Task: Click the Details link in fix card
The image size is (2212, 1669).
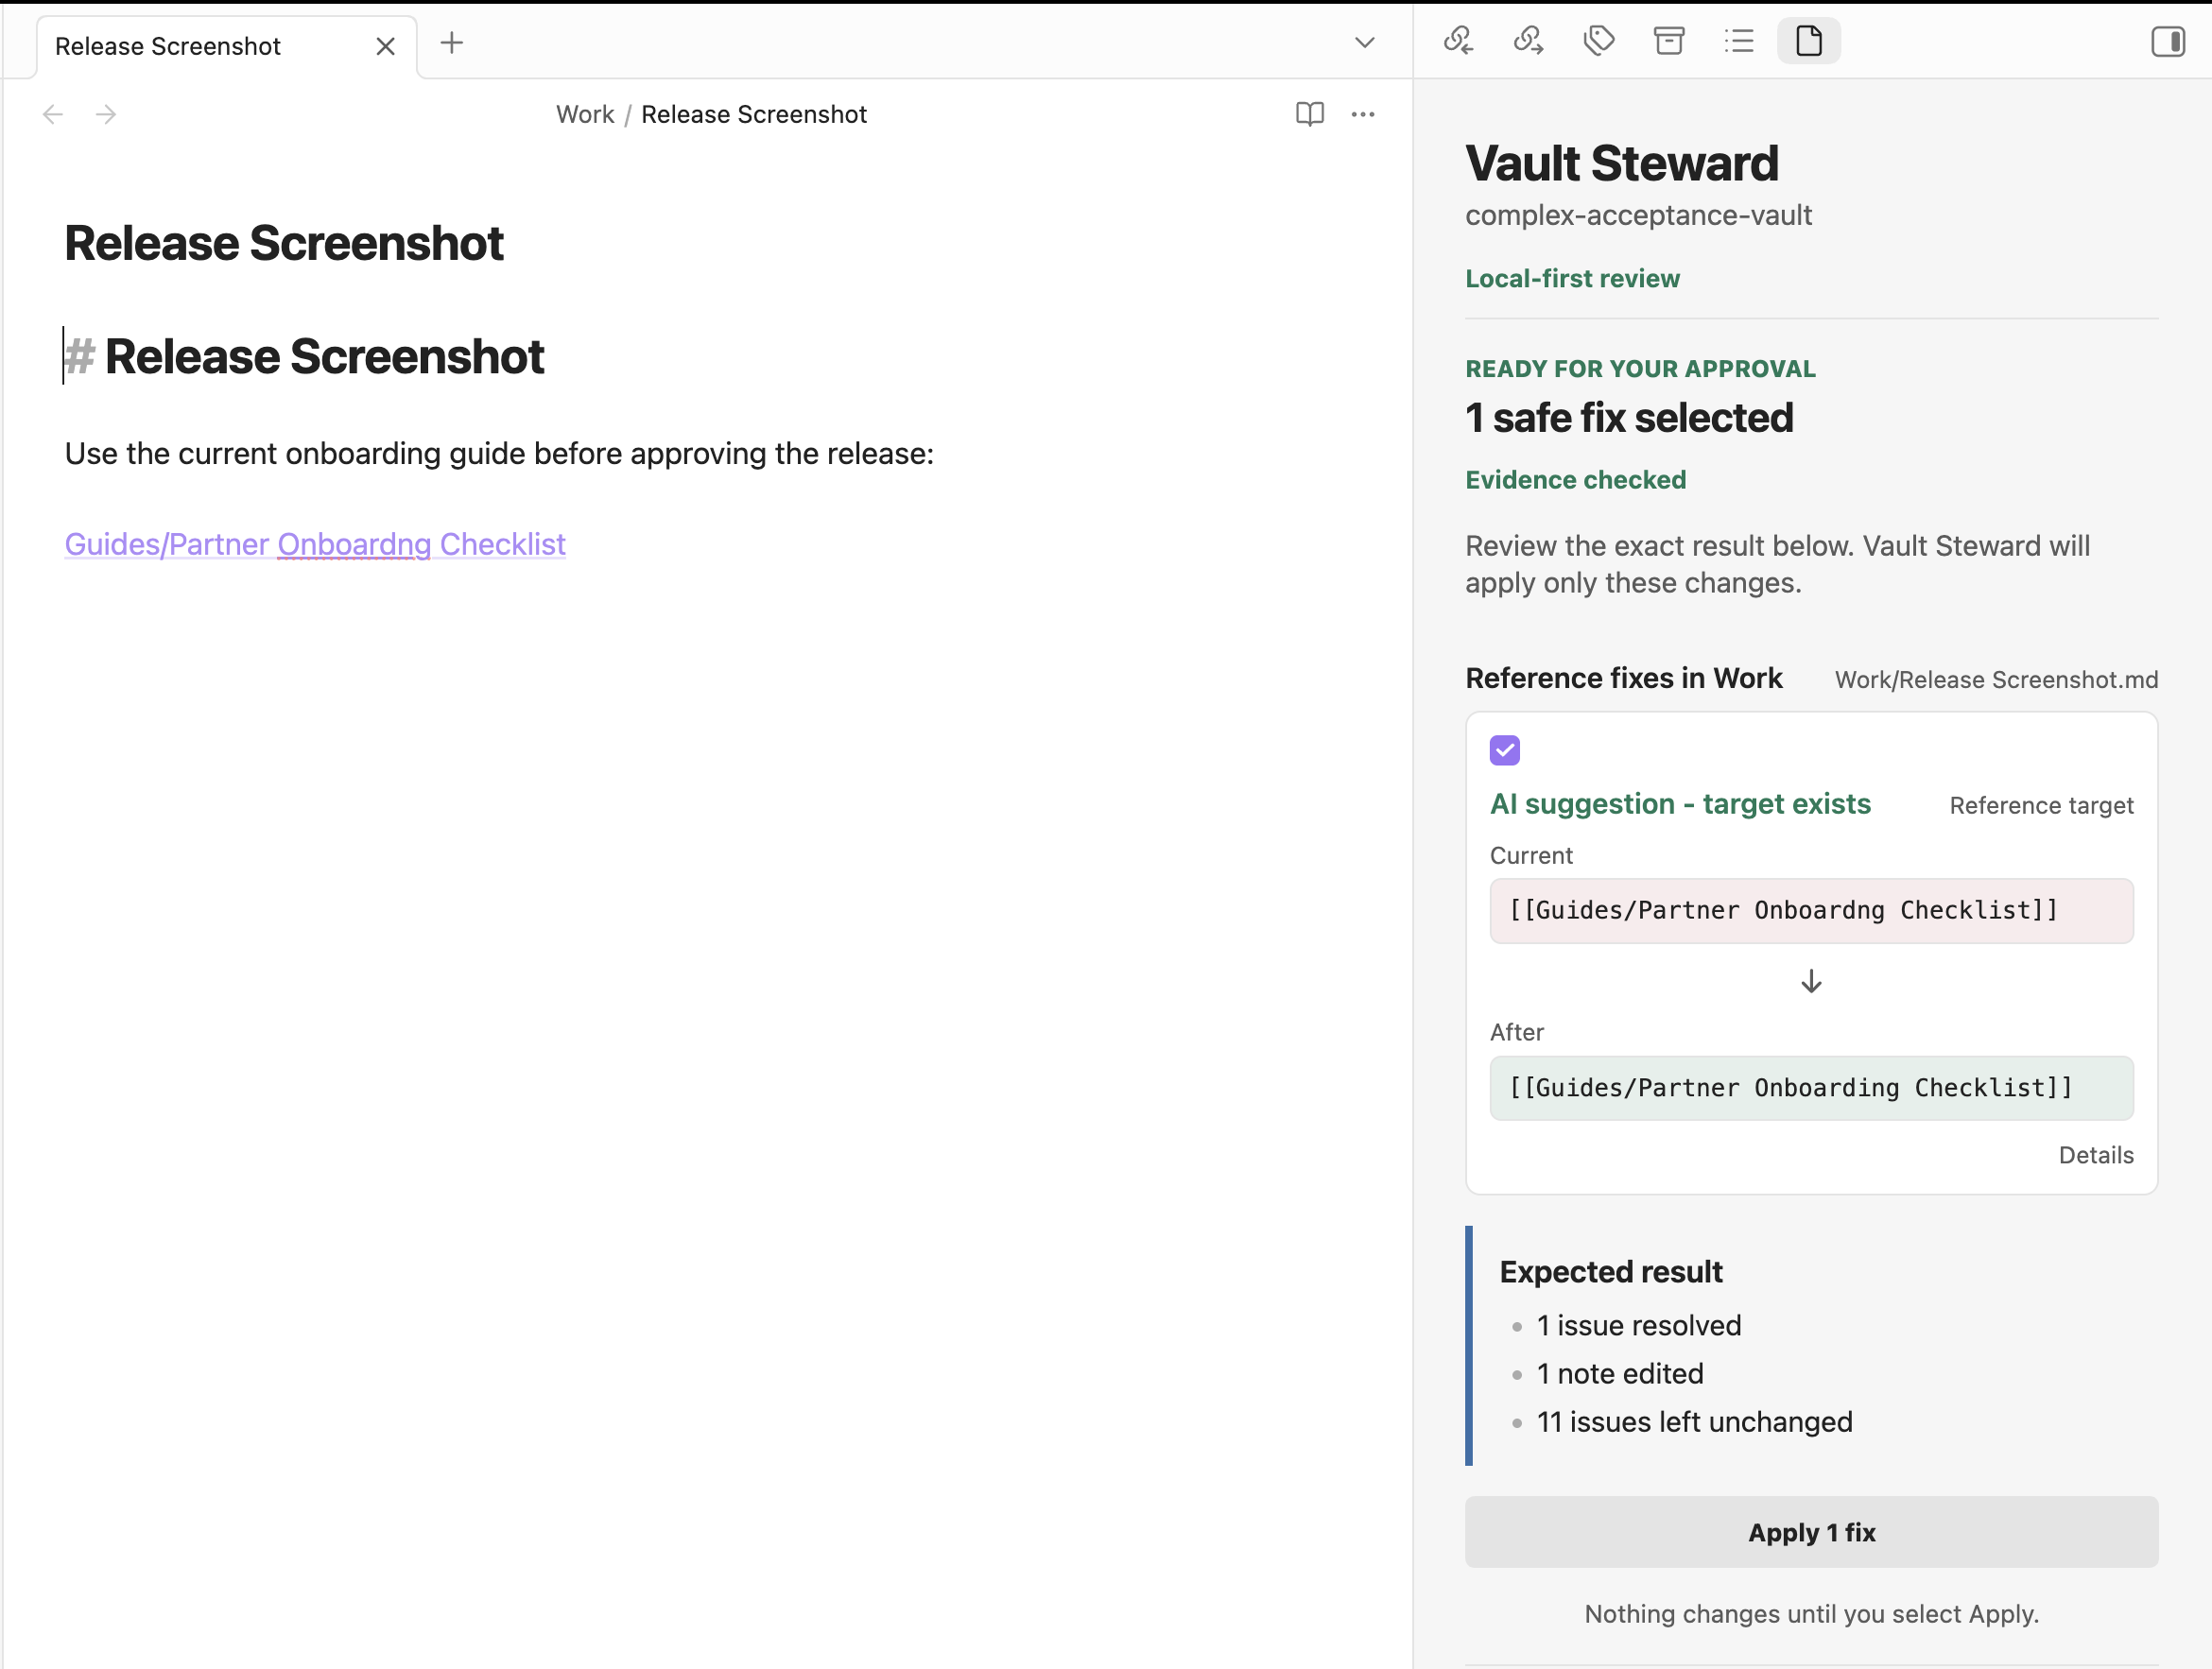Action: [x=2096, y=1155]
